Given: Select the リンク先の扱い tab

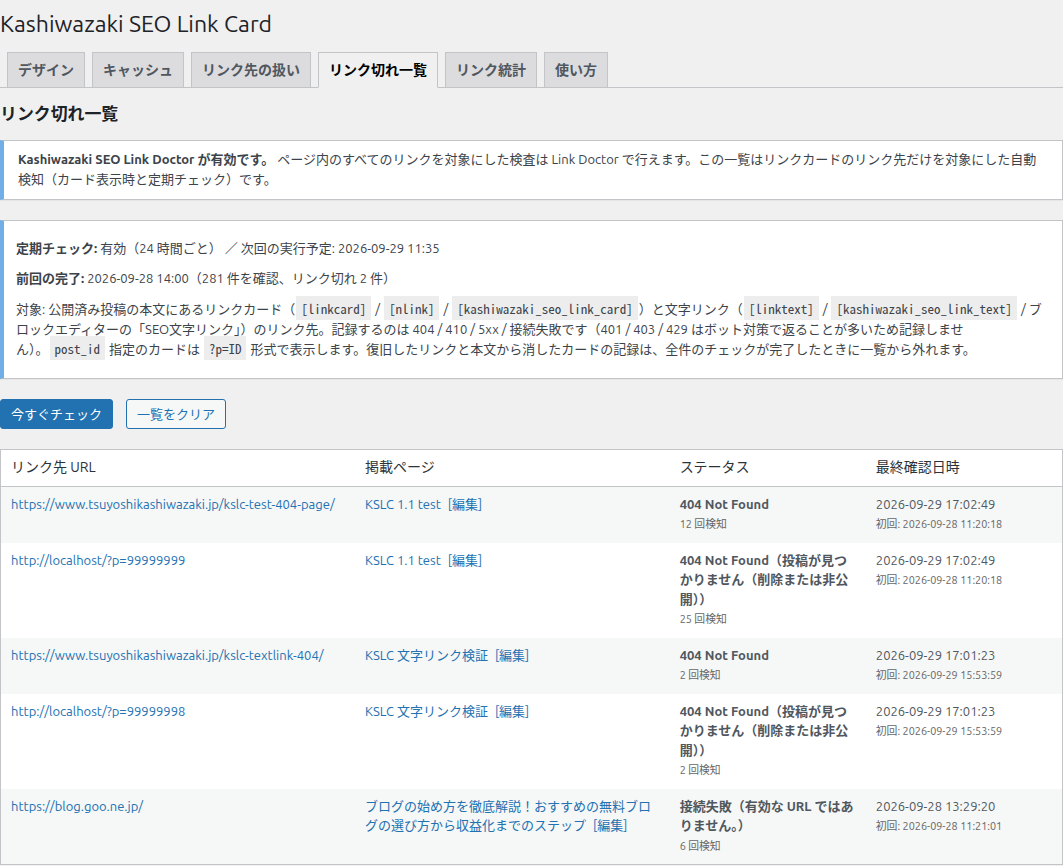Looking at the screenshot, I should pyautogui.click(x=251, y=70).
